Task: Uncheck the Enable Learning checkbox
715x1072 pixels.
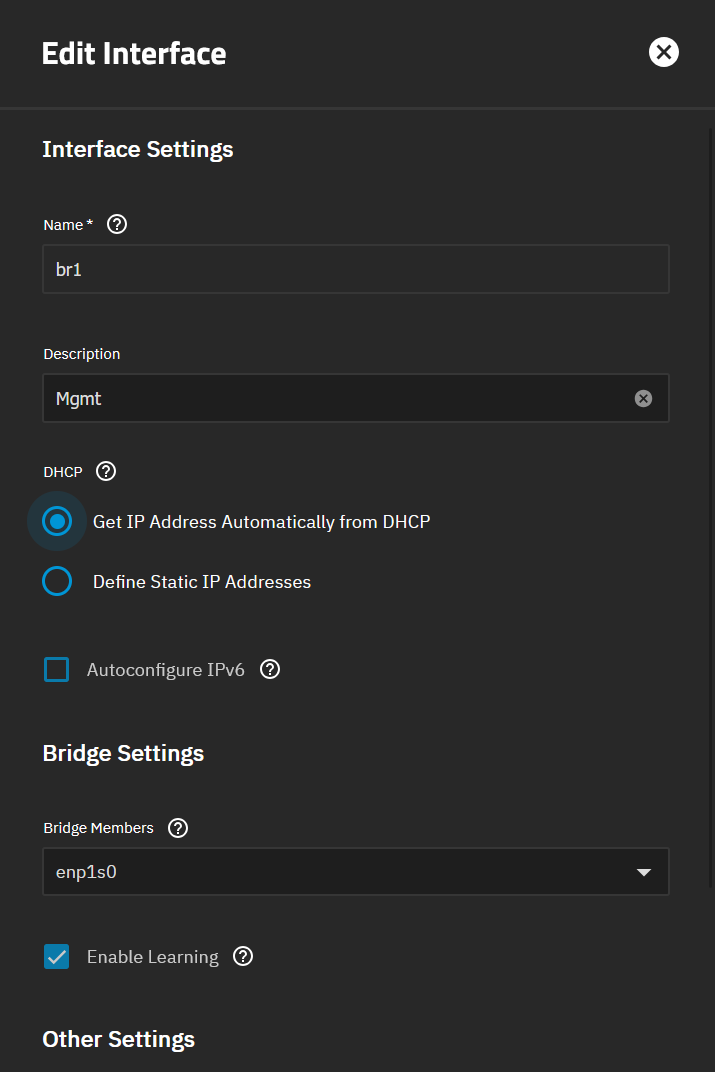Action: 57,957
